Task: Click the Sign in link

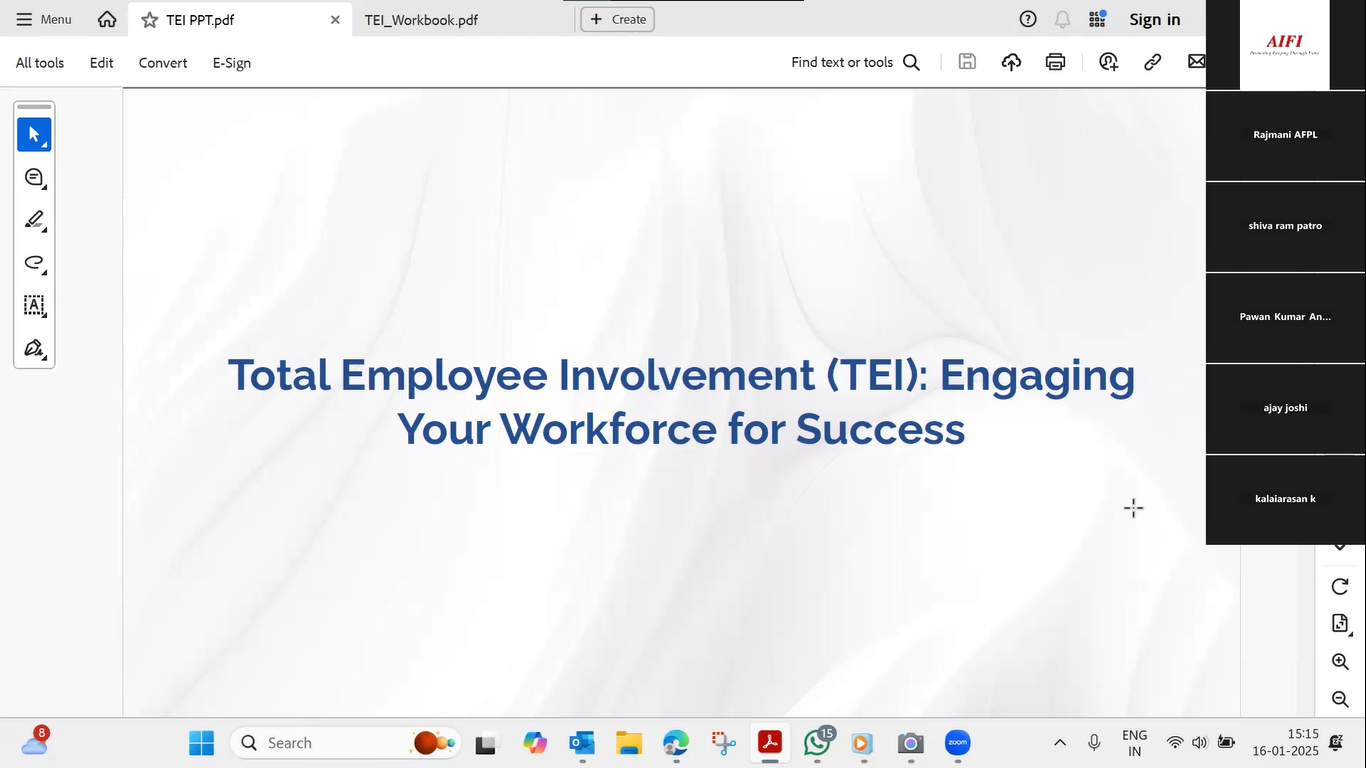Action: [1155, 19]
